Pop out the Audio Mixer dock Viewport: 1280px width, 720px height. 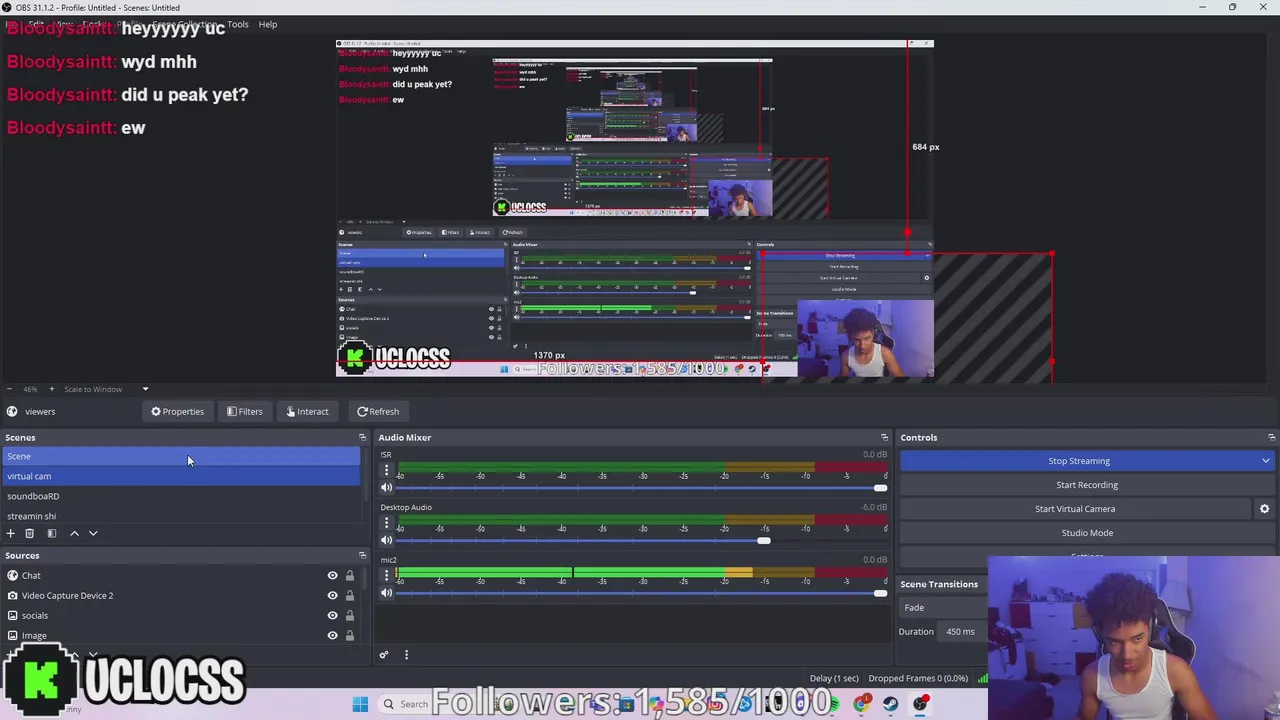pyautogui.click(x=884, y=437)
